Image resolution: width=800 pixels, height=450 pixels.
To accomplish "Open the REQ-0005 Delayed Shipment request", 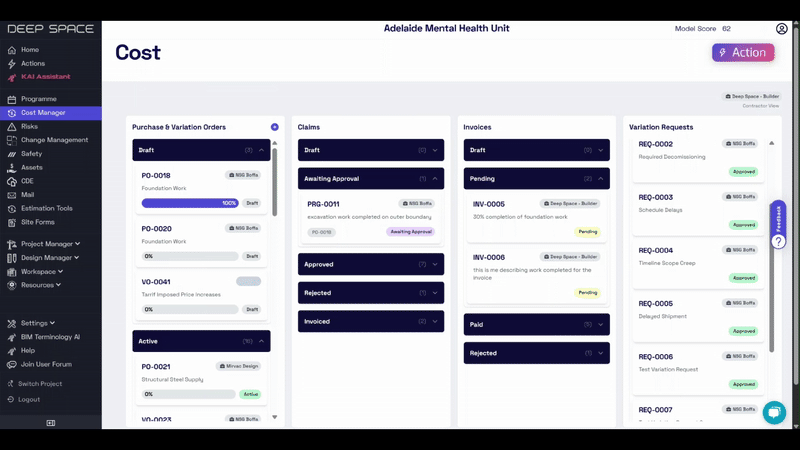I will (698, 317).
